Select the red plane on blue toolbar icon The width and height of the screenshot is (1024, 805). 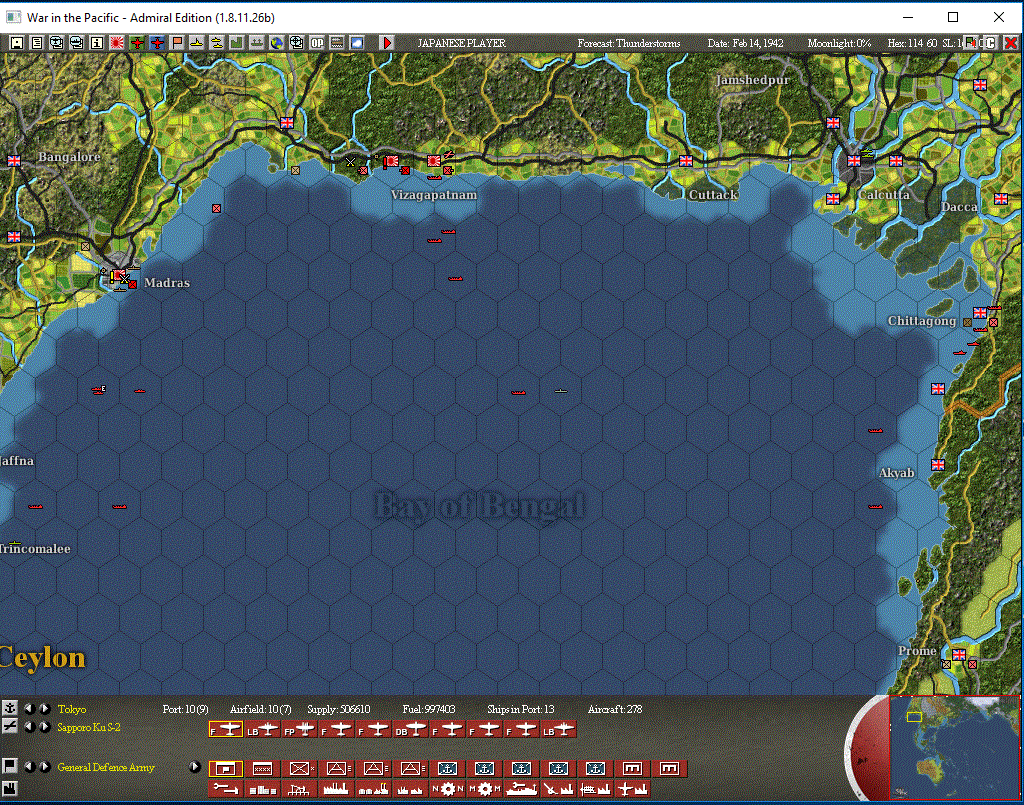pos(157,43)
